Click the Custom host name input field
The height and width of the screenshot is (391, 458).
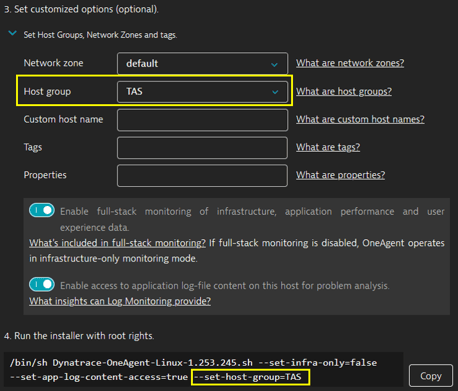[x=202, y=120]
